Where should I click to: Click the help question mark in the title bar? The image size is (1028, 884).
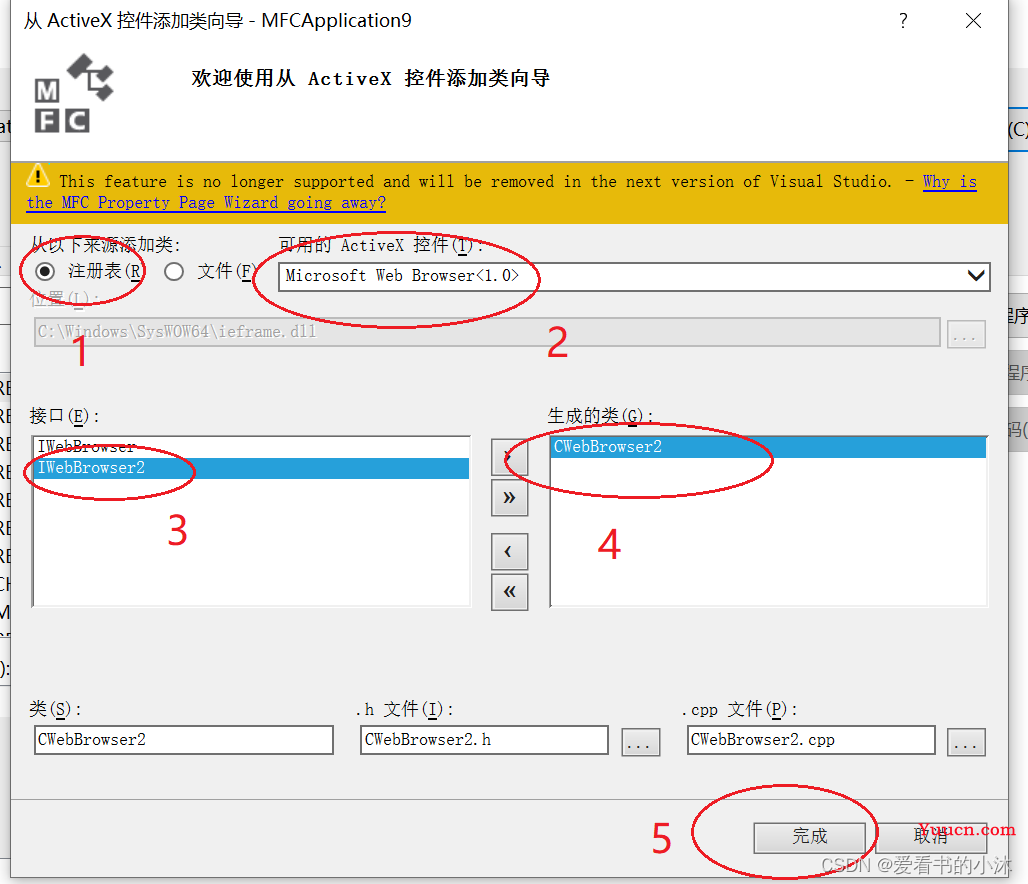[x=903, y=21]
